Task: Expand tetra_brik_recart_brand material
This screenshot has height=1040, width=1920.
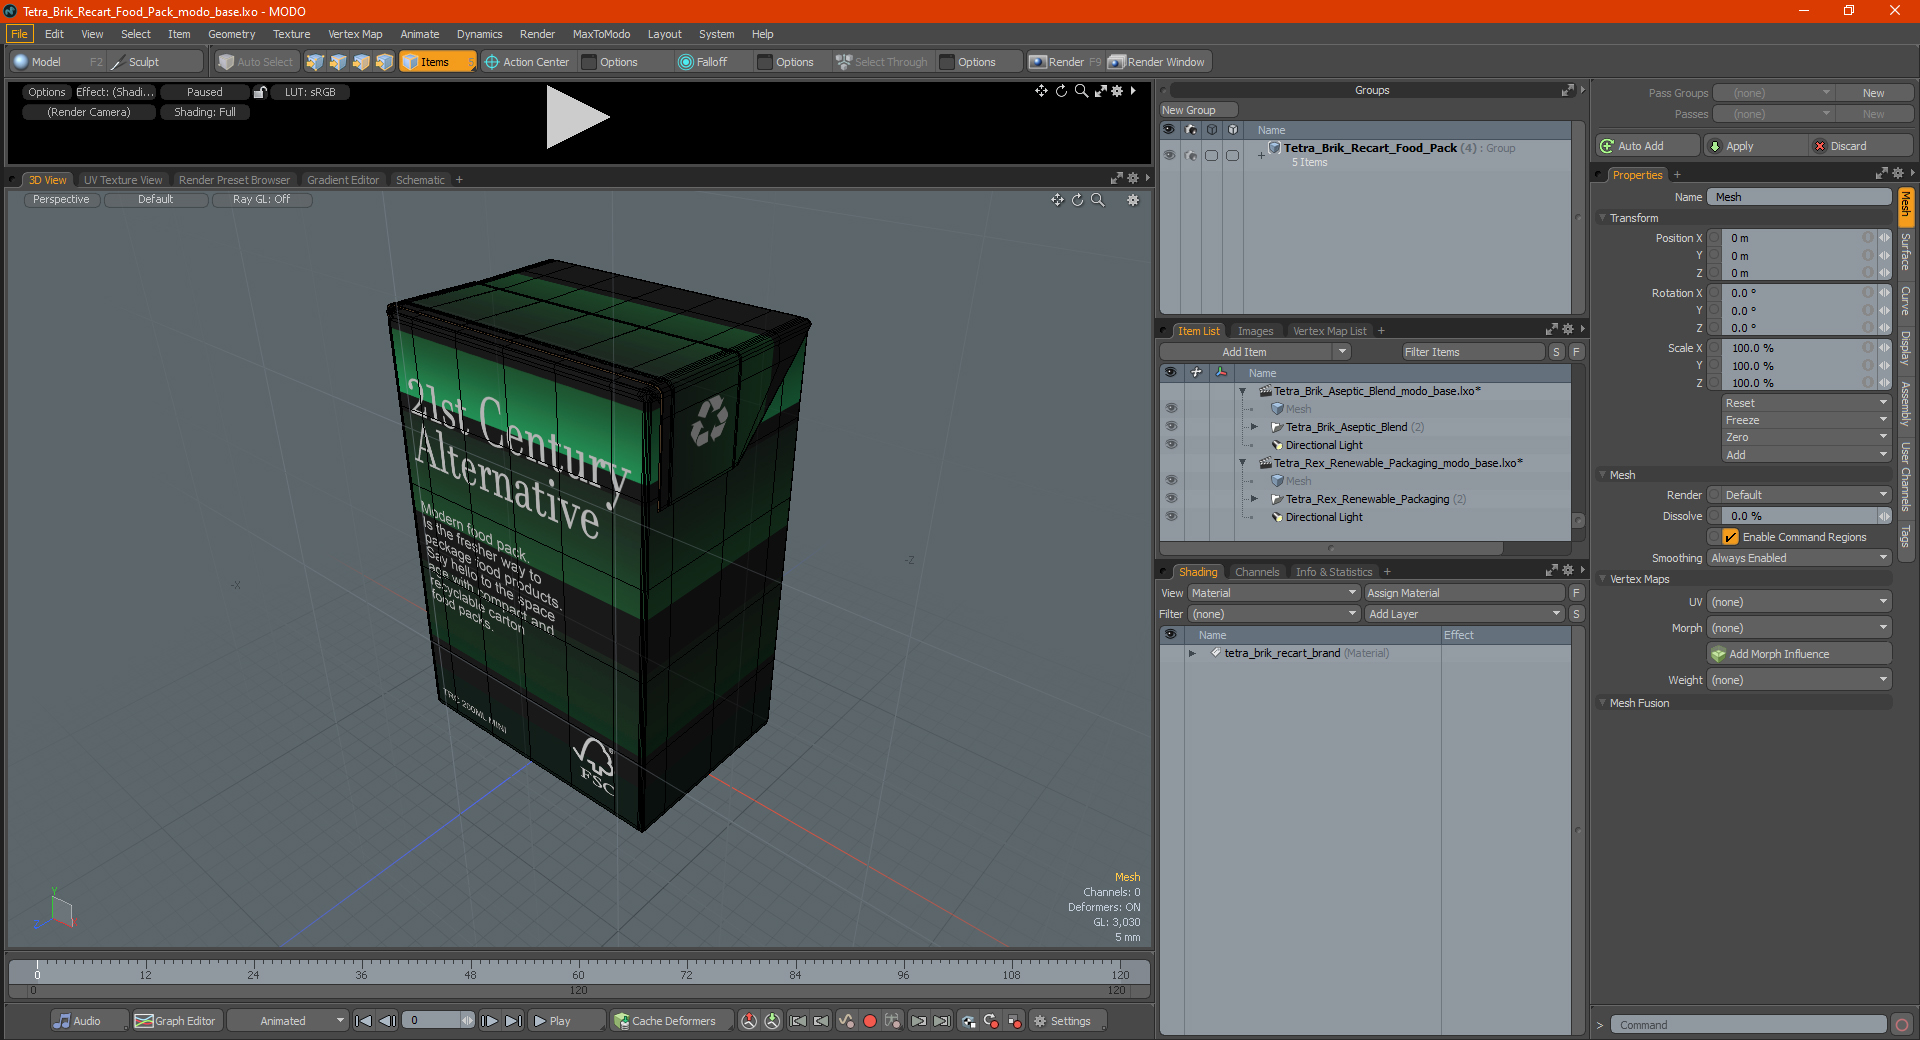Action: [x=1192, y=653]
